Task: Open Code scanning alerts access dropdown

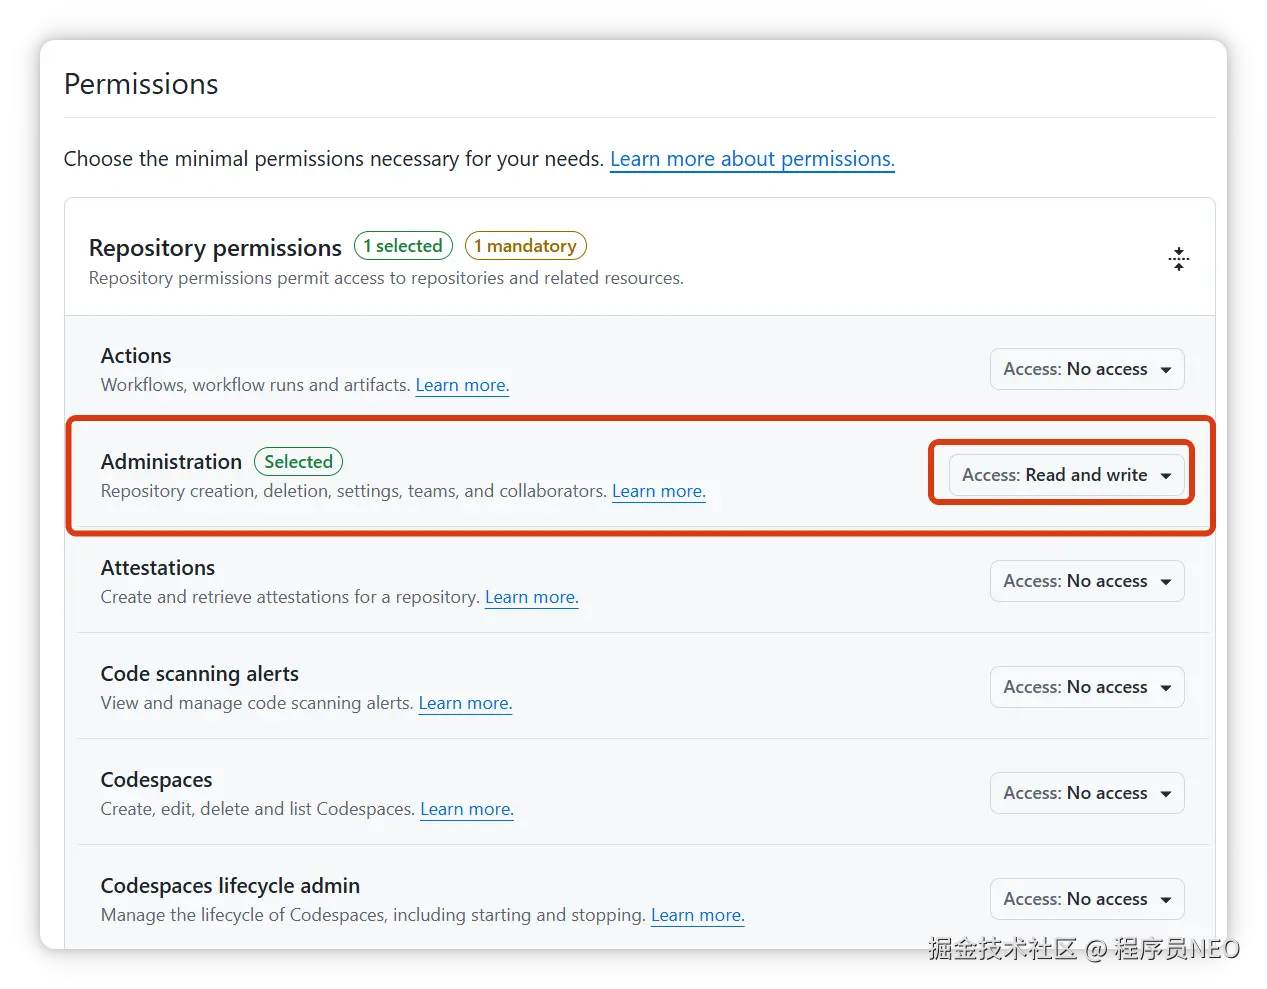Action: coord(1086,687)
